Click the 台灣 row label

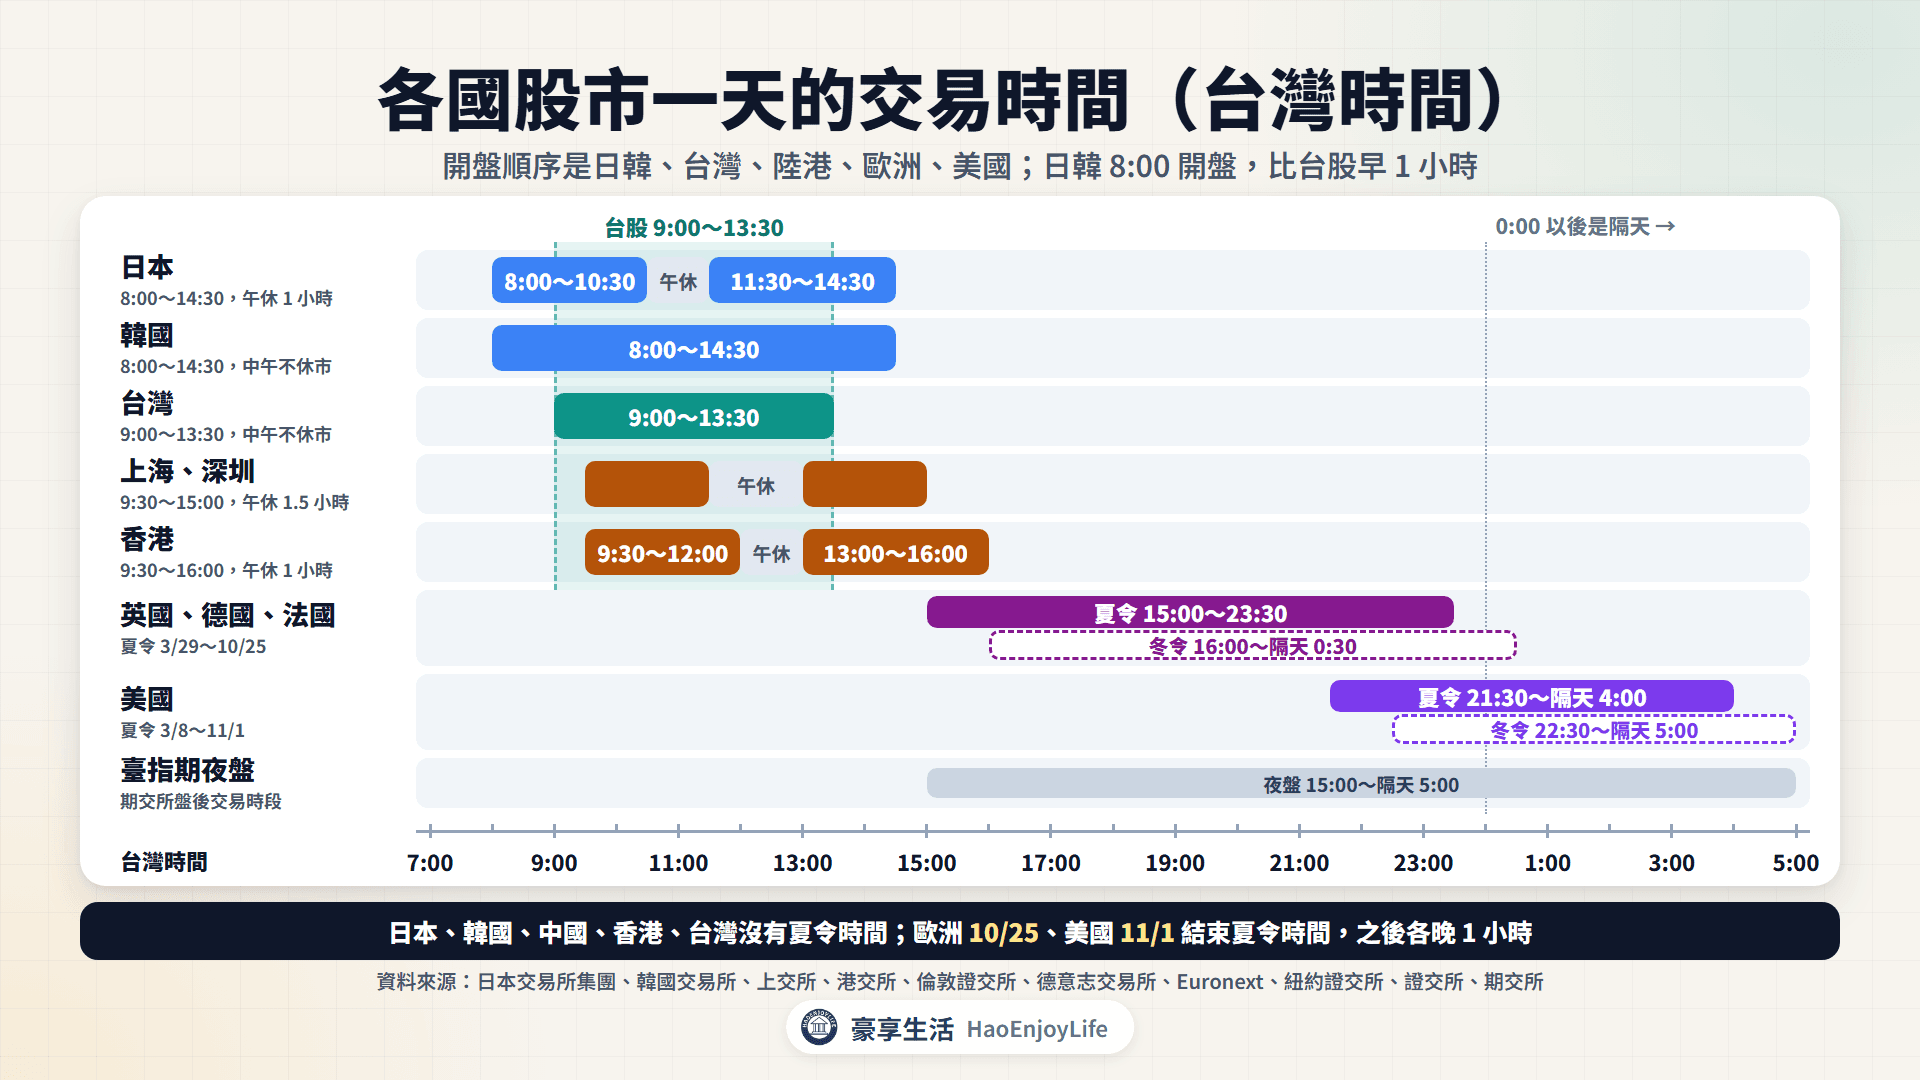(x=147, y=403)
